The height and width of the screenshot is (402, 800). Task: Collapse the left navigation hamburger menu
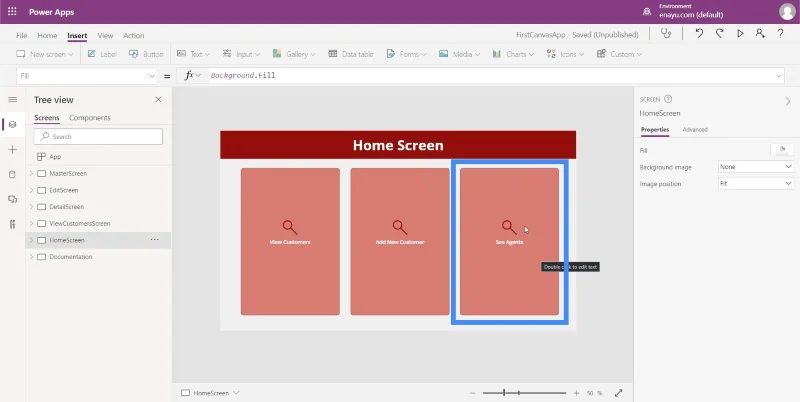[13, 99]
